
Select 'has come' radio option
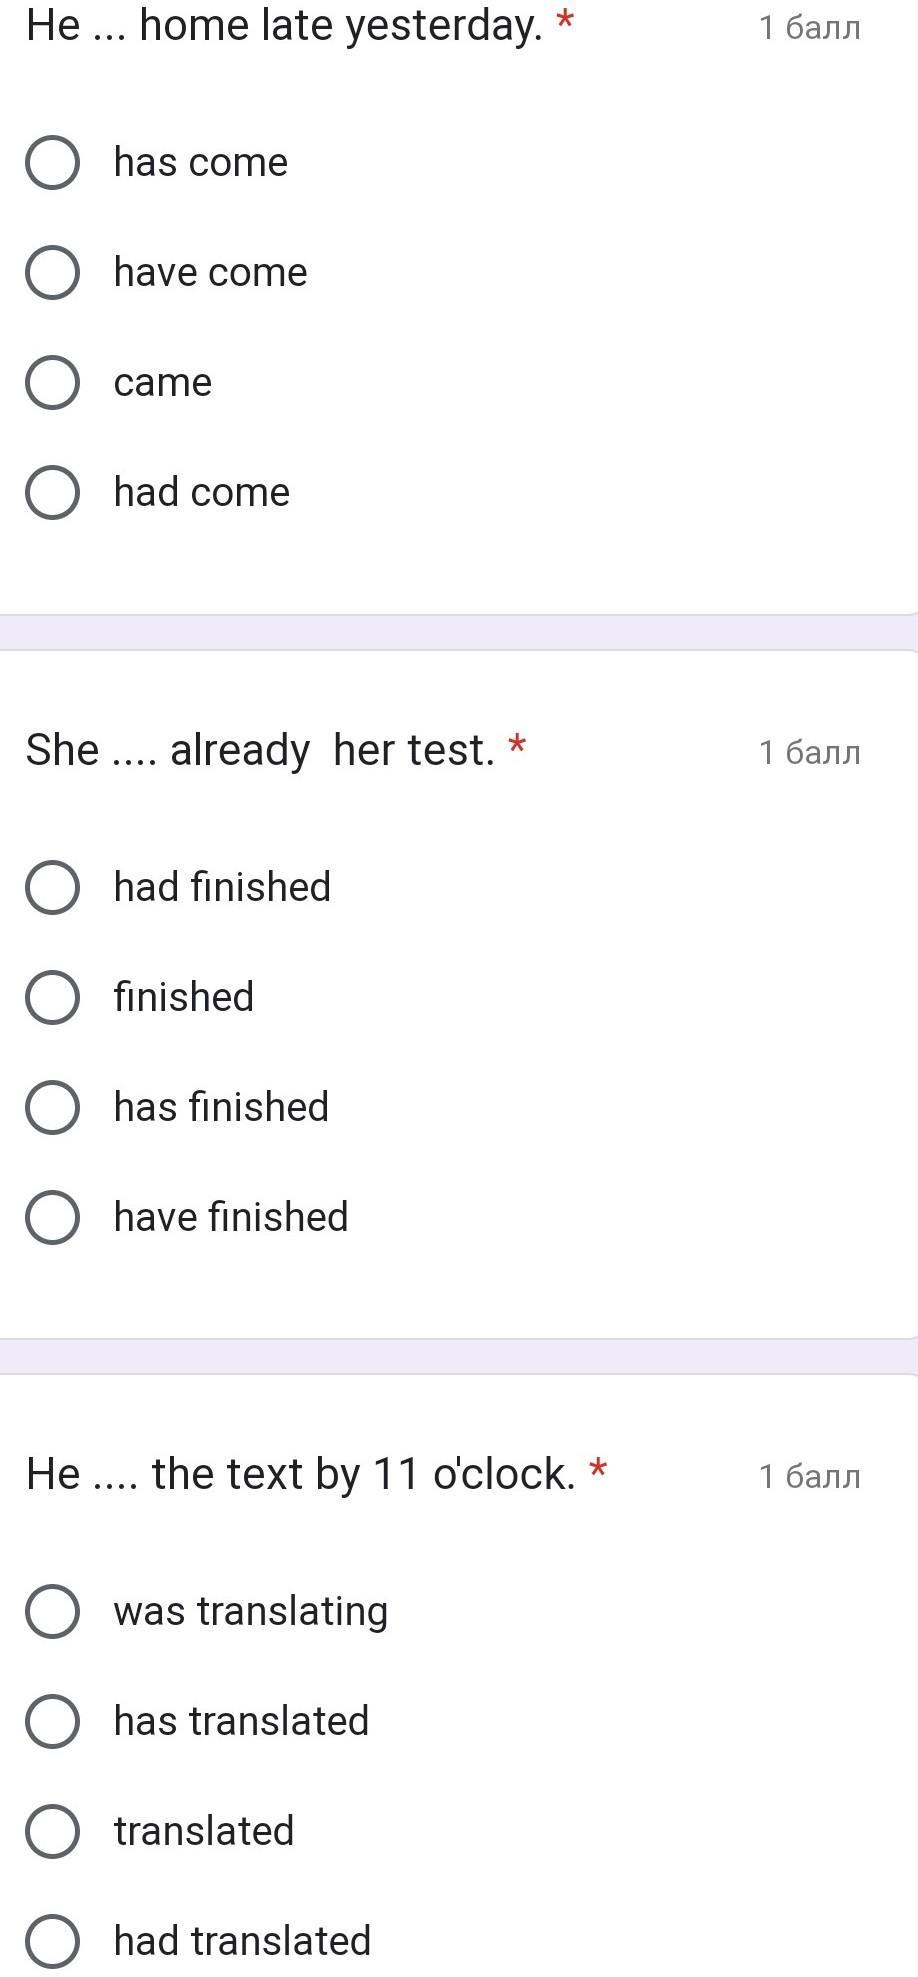[52, 162]
